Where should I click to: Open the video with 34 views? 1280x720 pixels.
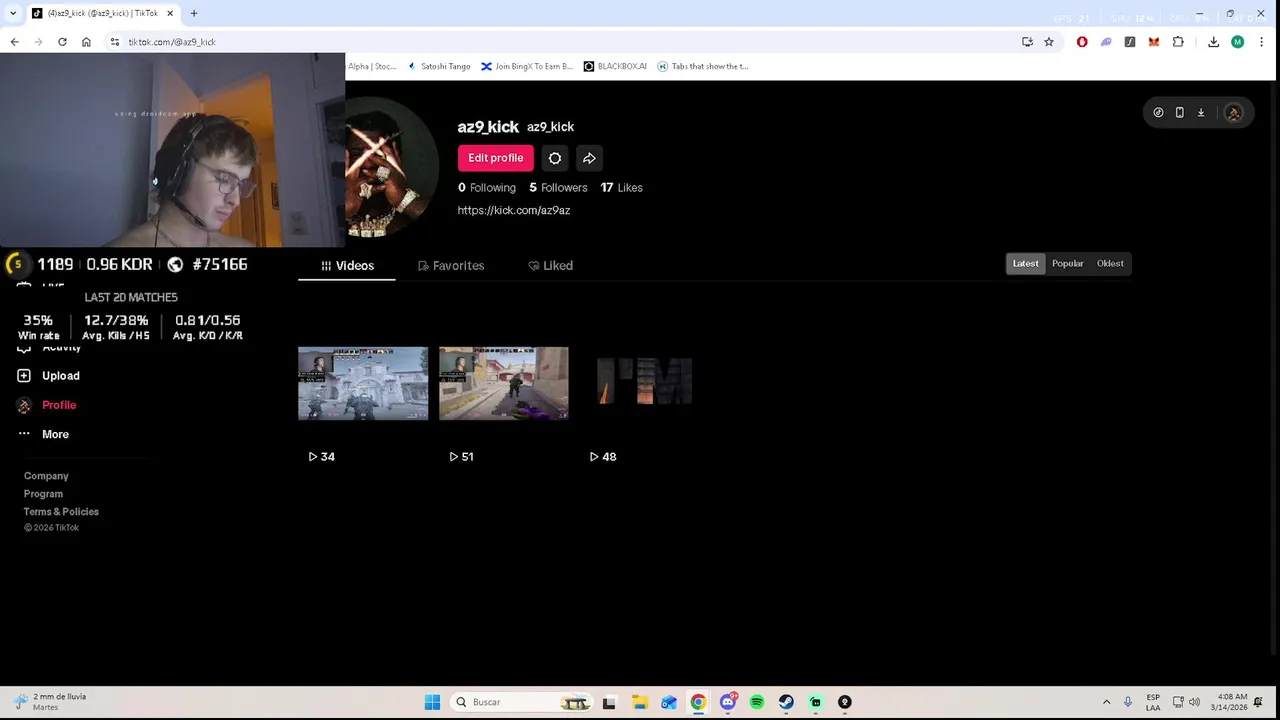pyautogui.click(x=363, y=383)
